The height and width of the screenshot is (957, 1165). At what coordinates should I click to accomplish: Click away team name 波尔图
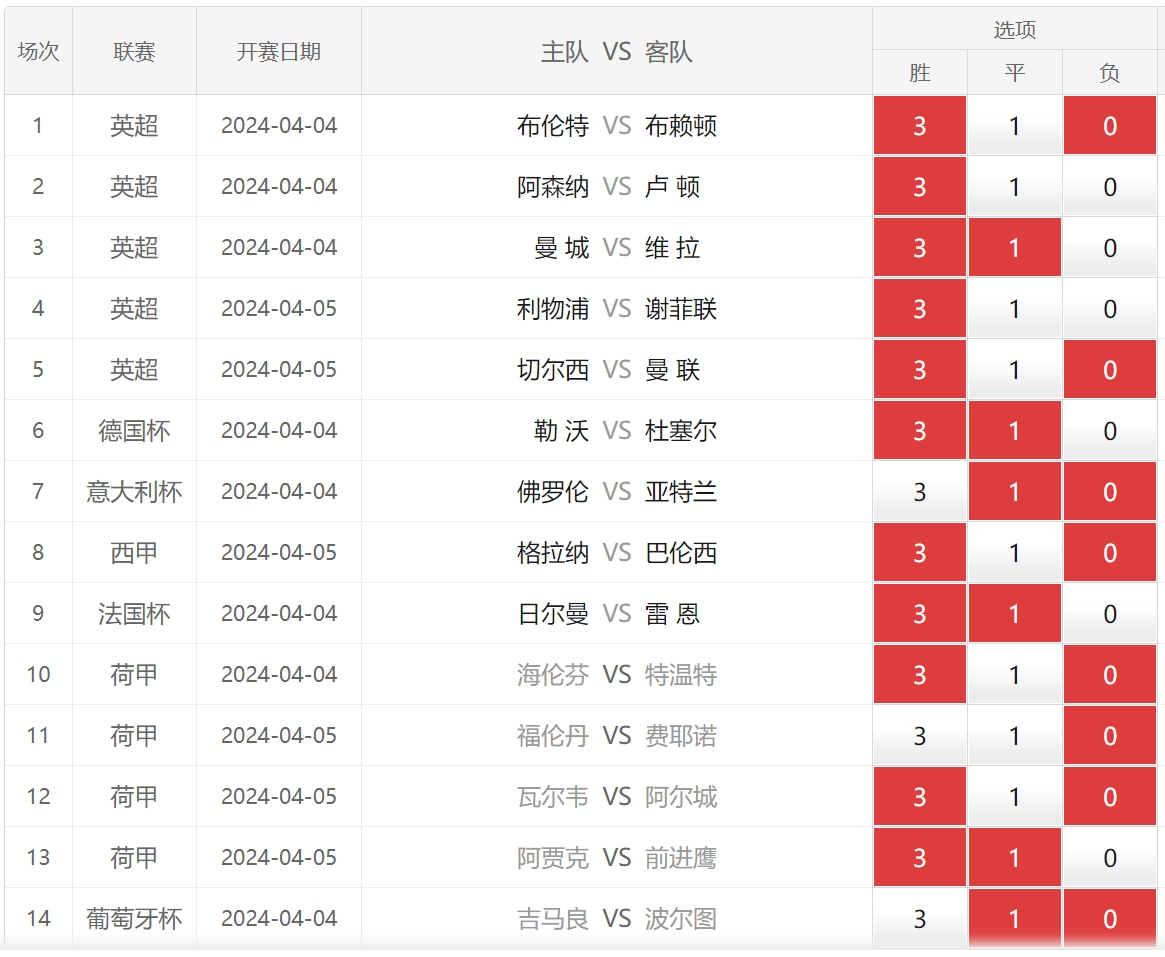pos(681,918)
